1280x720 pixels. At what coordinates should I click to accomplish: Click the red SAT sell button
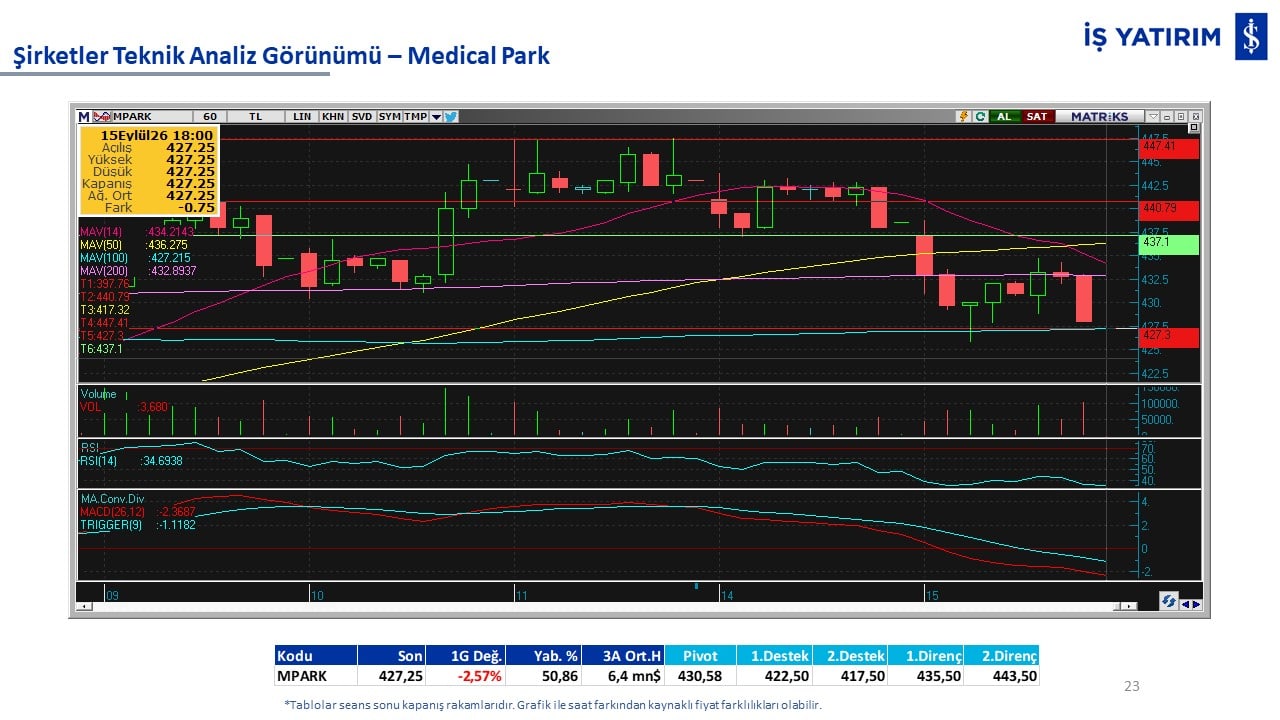1037,116
